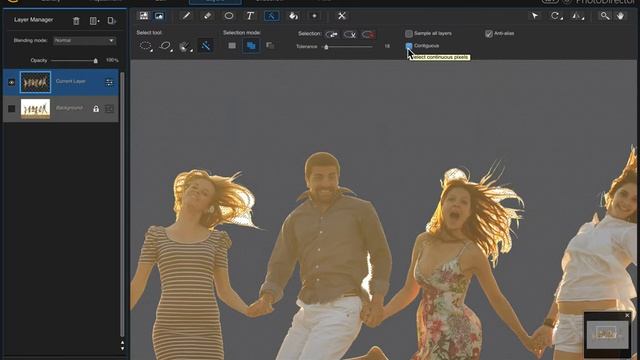Hide Current Layer using eye icon
This screenshot has width=640, height=360.
pos(11,82)
